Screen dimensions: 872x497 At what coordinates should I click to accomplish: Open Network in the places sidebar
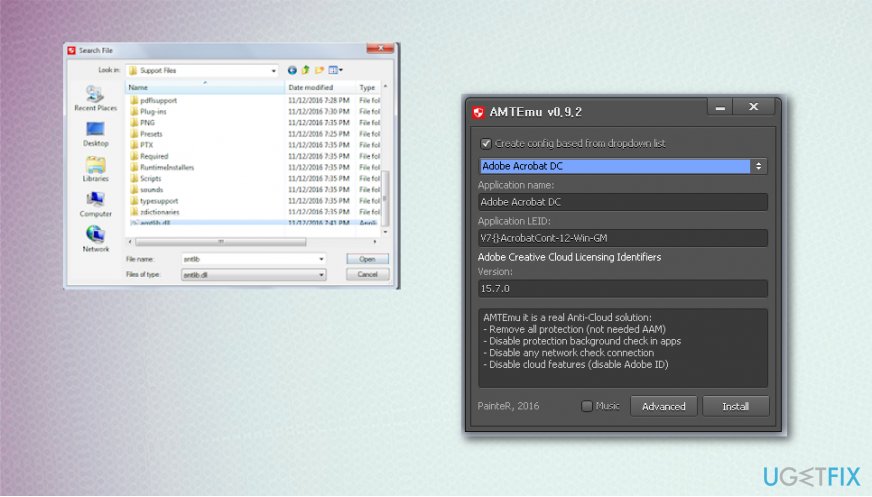pos(95,240)
